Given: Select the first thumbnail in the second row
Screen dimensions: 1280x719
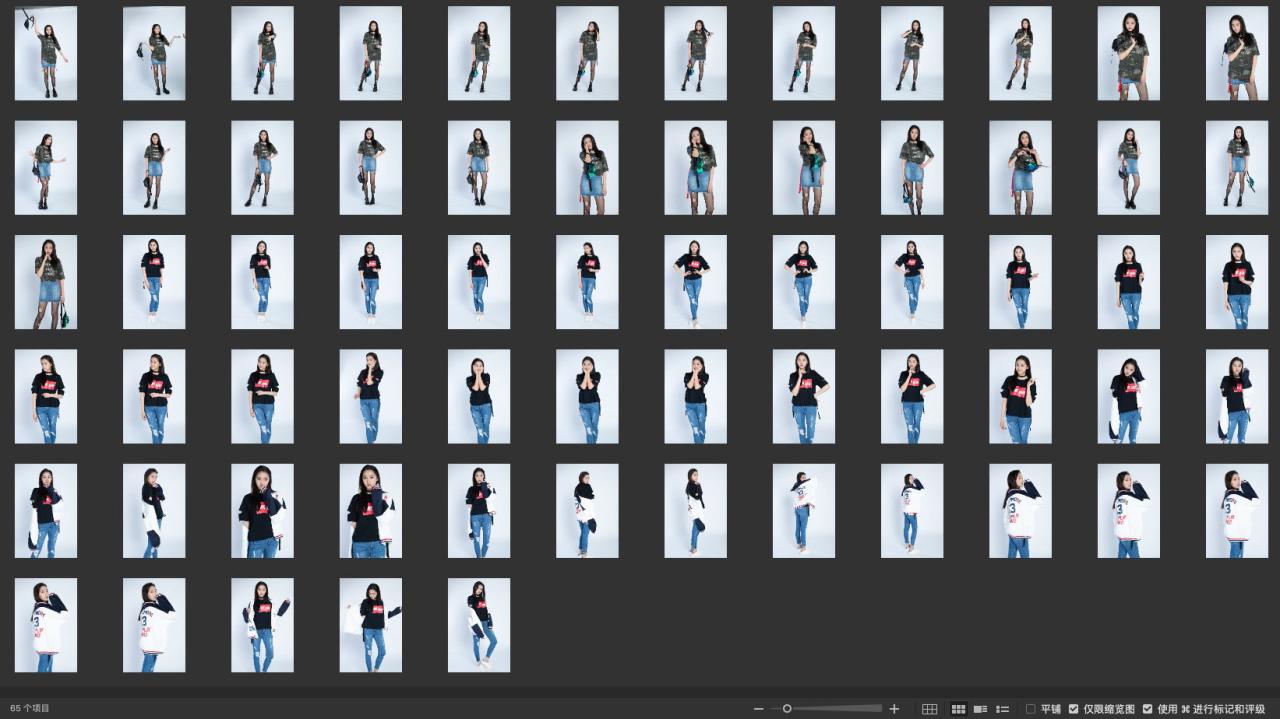Looking at the screenshot, I should [x=46, y=168].
